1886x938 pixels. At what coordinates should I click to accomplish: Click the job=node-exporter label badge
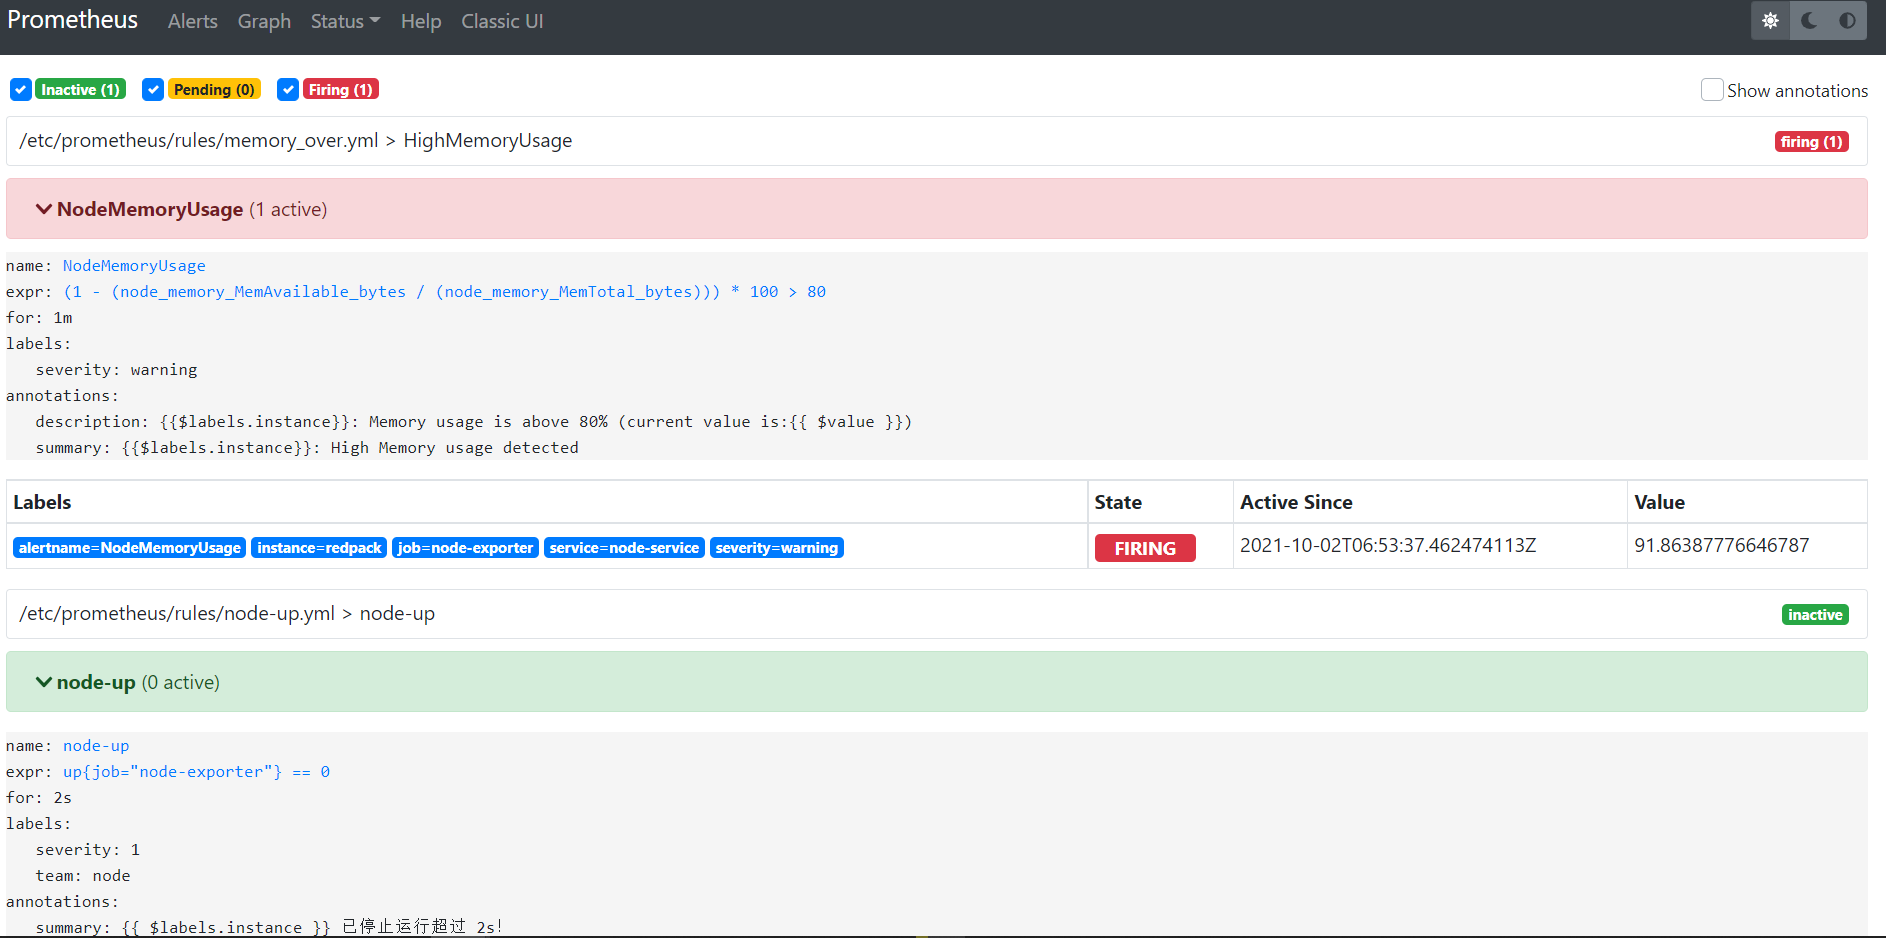pyautogui.click(x=465, y=547)
